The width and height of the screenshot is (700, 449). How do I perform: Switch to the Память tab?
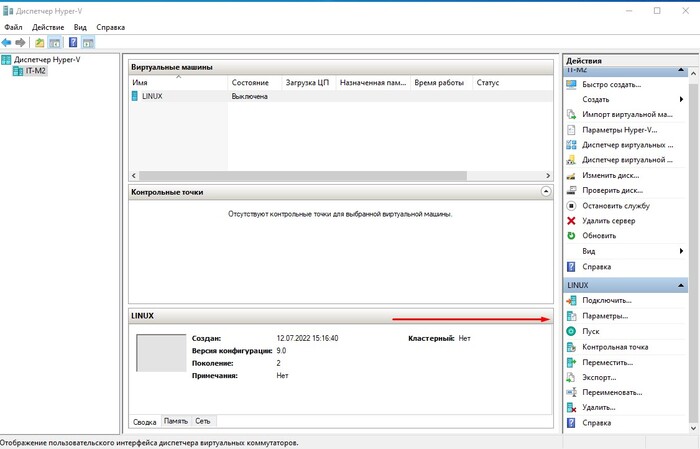tap(175, 421)
